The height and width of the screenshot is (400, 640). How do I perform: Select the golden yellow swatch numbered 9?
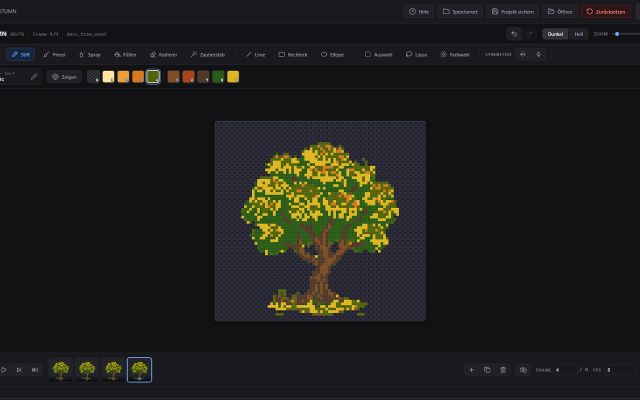click(x=233, y=77)
